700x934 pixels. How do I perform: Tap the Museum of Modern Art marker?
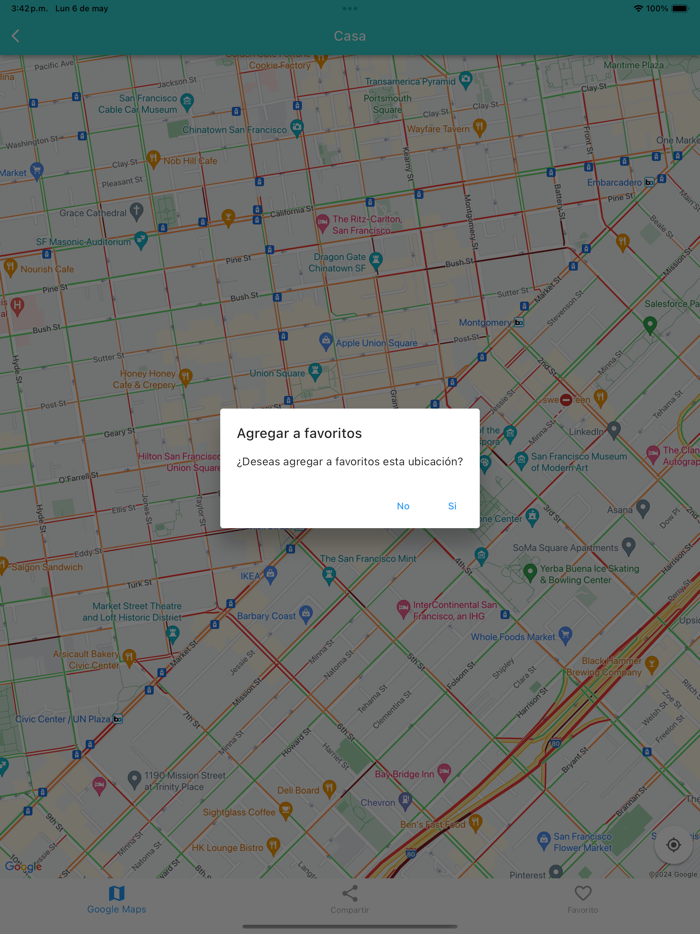coord(521,460)
